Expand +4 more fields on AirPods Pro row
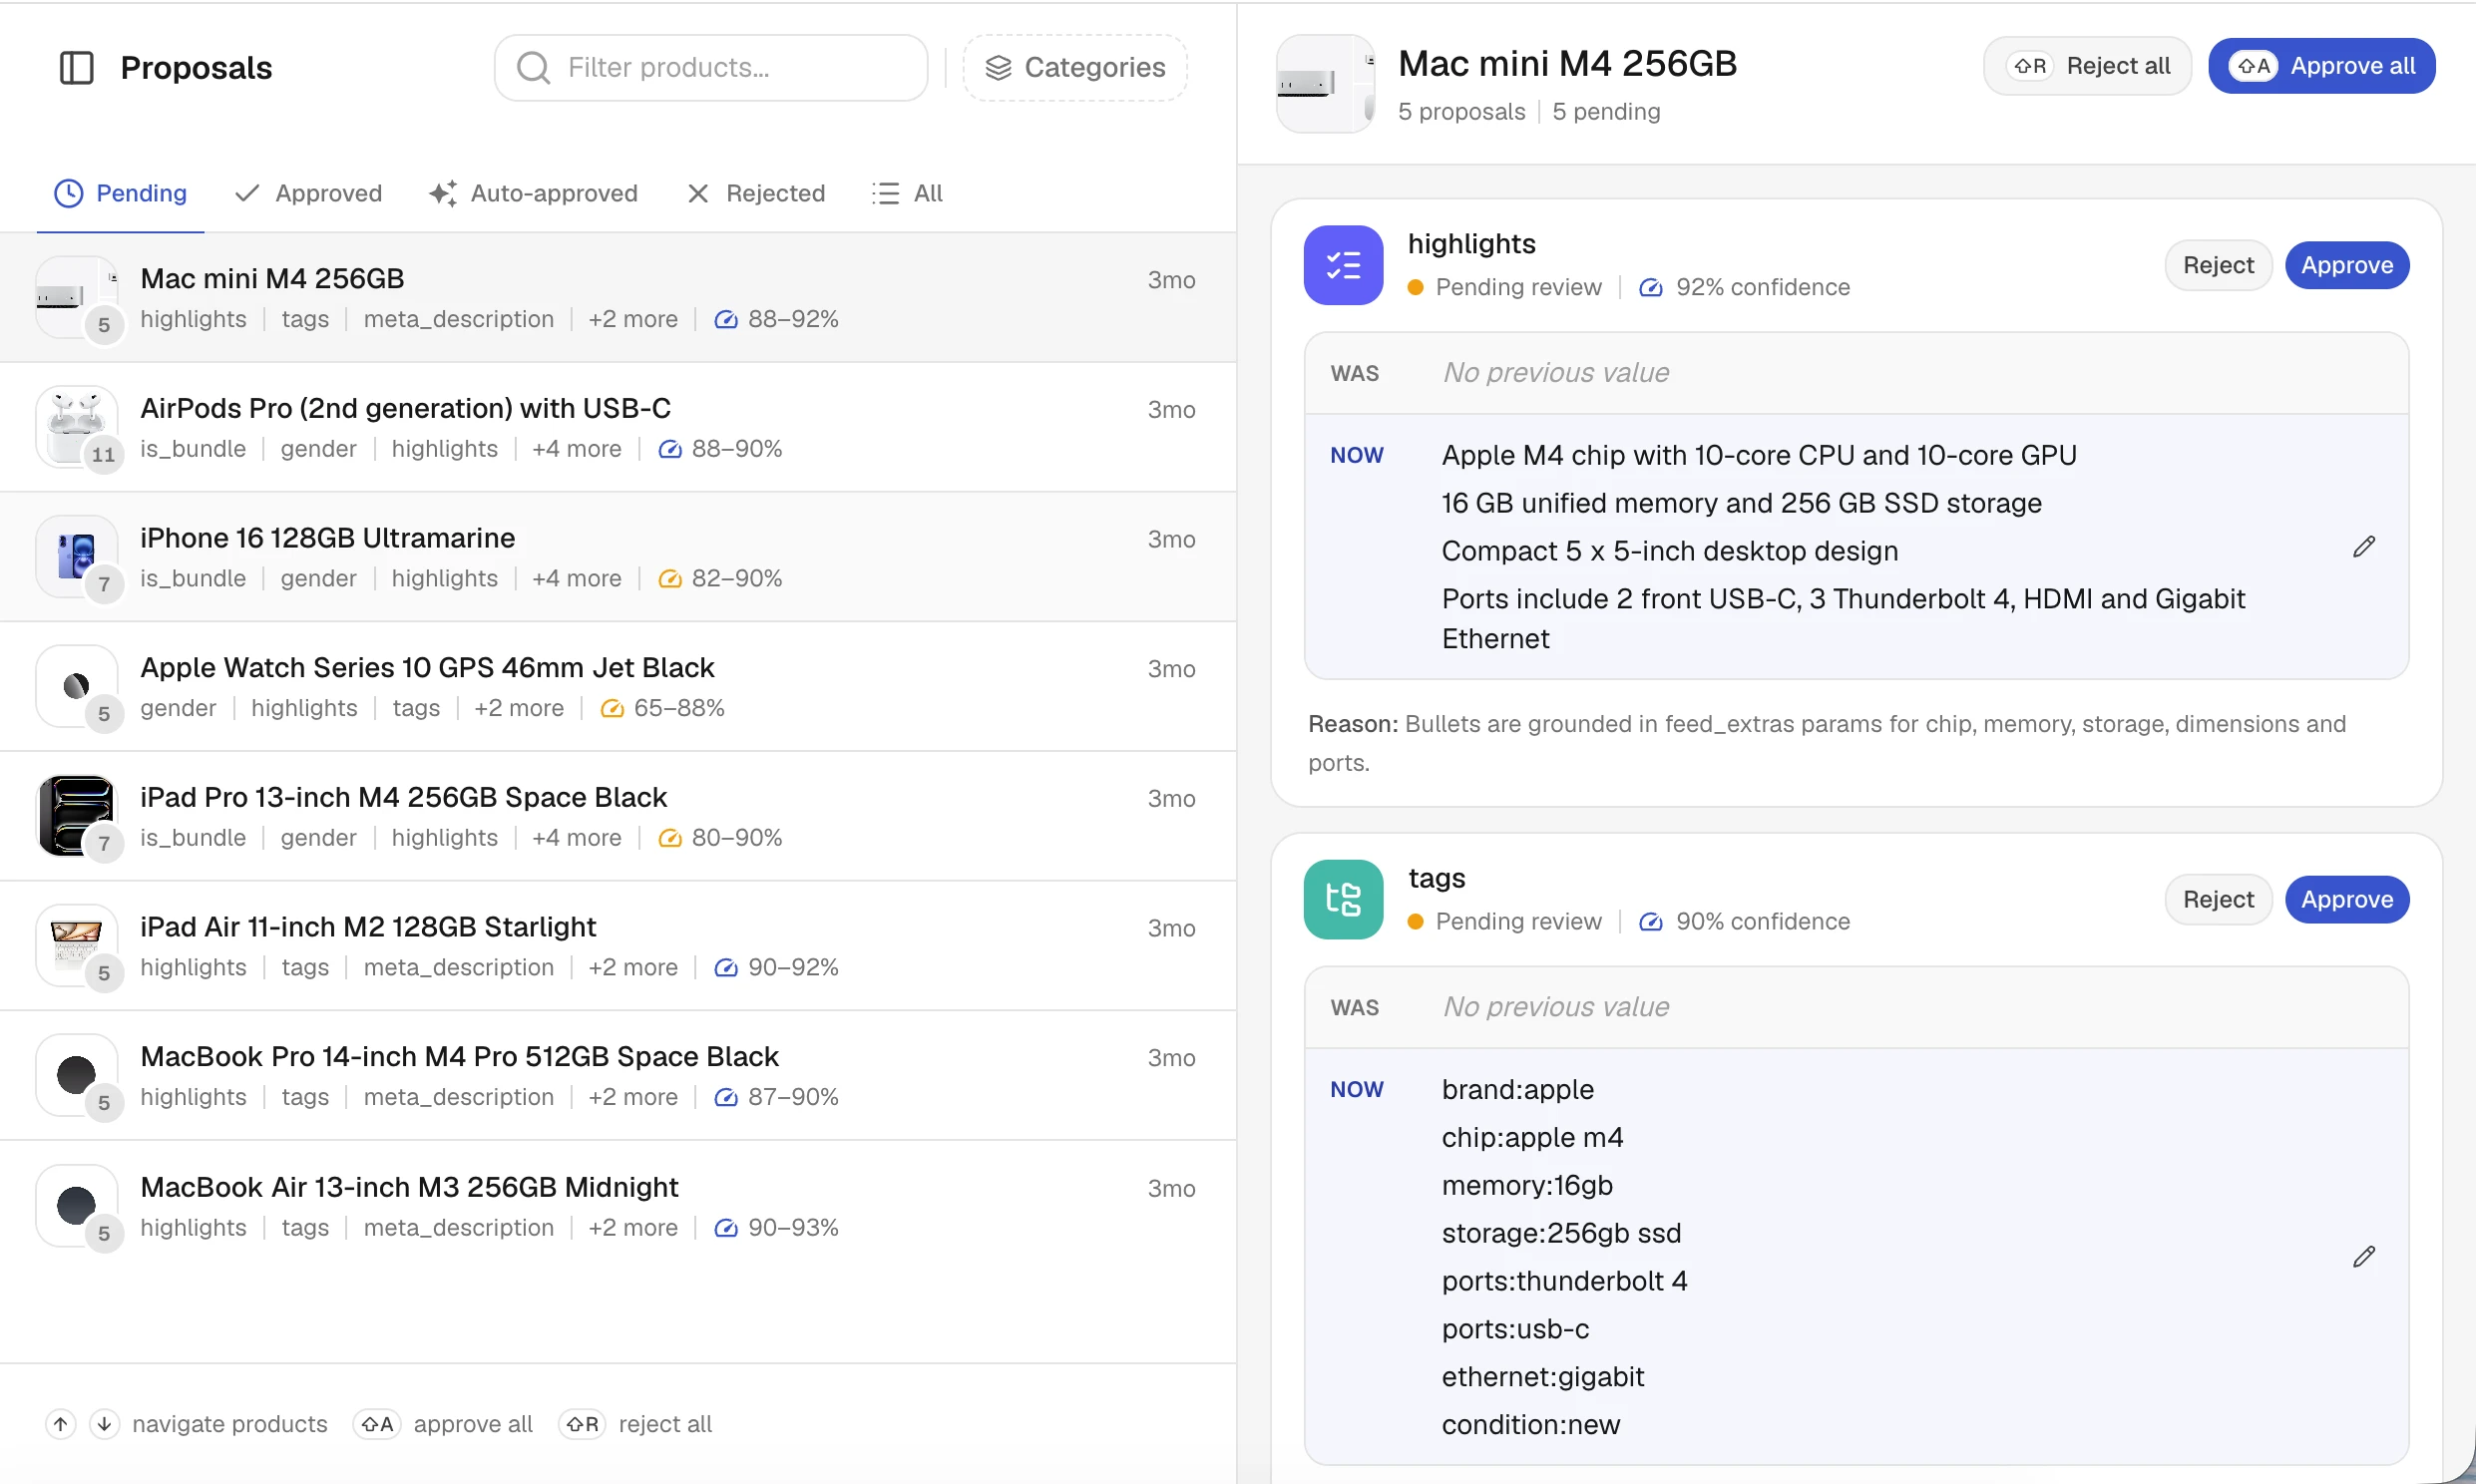The height and width of the screenshot is (1484, 2476). (577, 450)
